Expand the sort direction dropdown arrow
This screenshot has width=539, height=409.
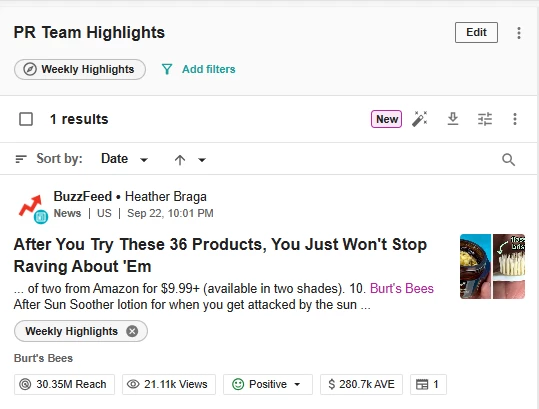click(x=202, y=160)
